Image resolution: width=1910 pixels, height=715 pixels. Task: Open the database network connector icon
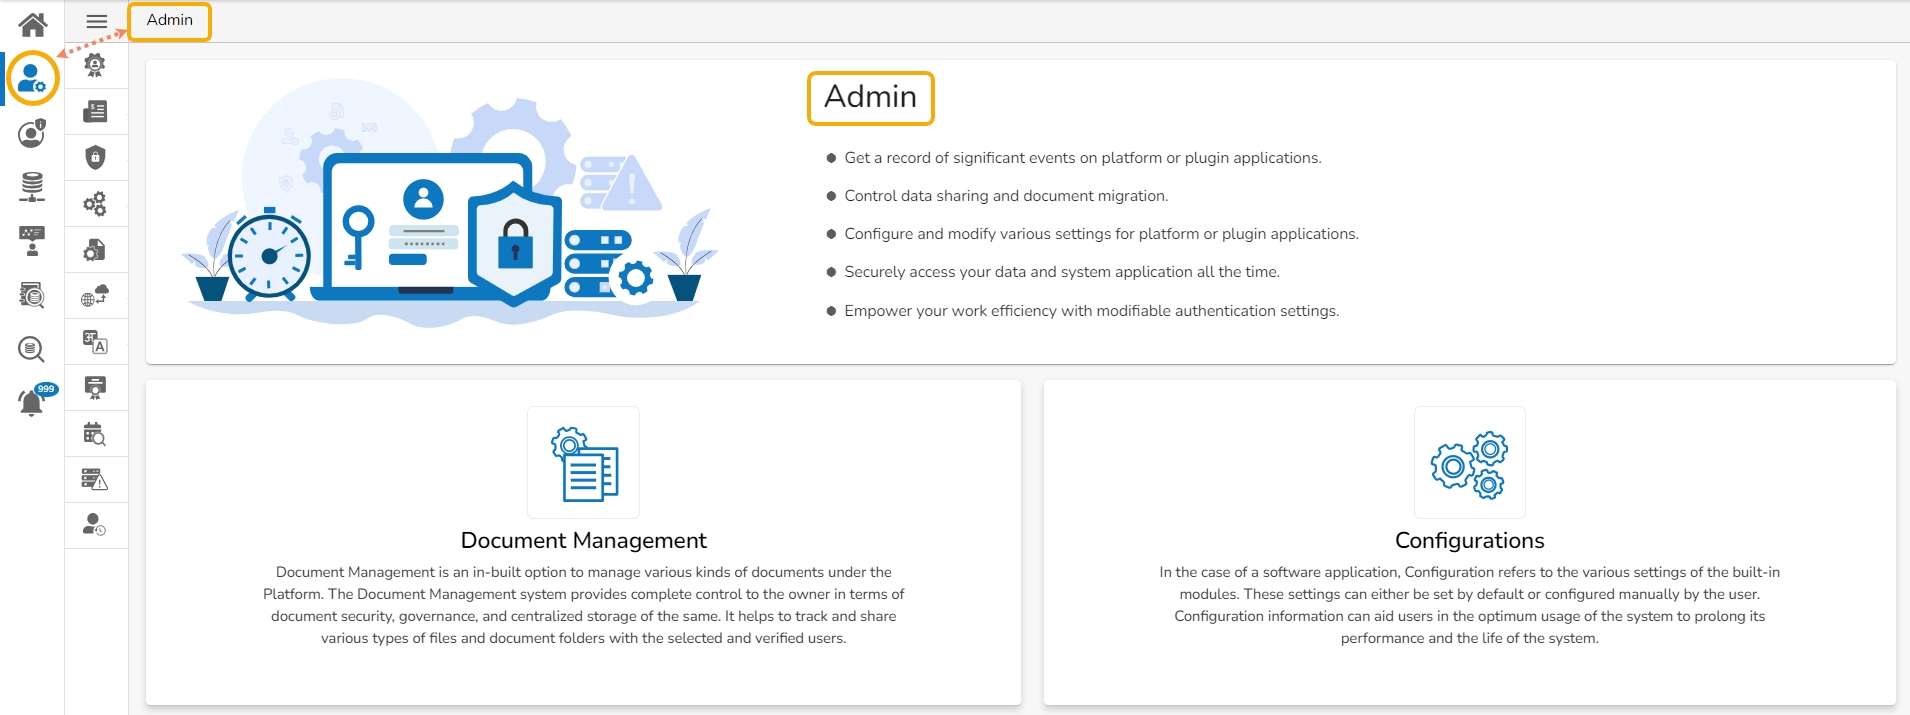coord(32,186)
